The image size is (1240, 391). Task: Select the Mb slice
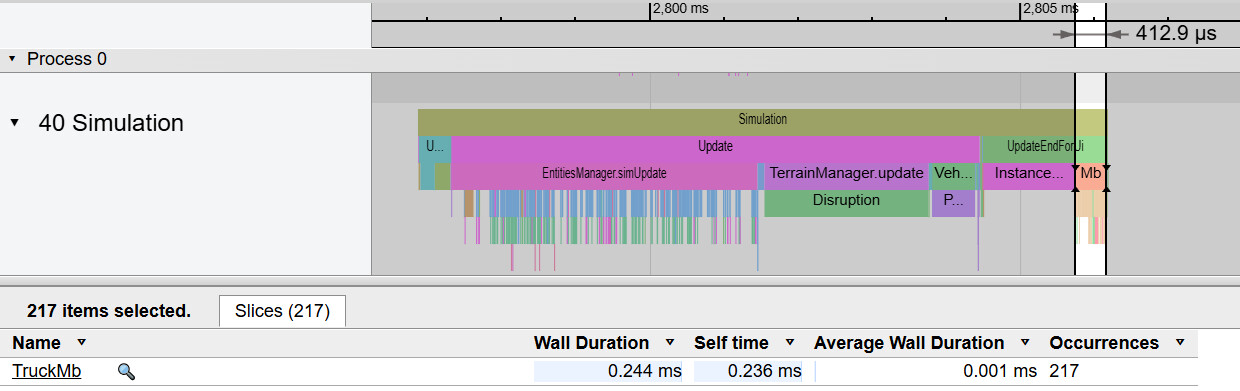coord(1090,175)
